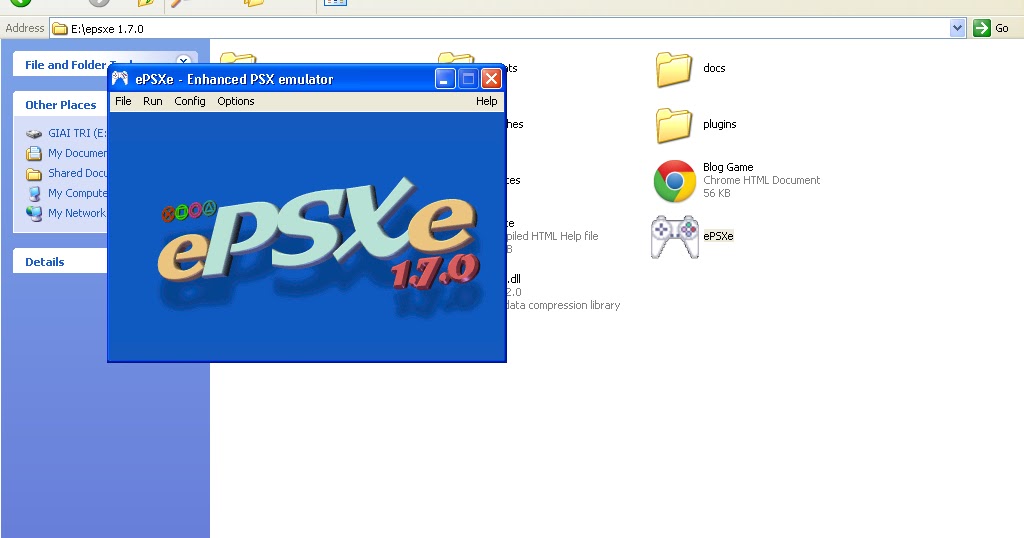1024x538 pixels.
Task: Open the Options menu in ePSXe
Action: click(x=236, y=101)
